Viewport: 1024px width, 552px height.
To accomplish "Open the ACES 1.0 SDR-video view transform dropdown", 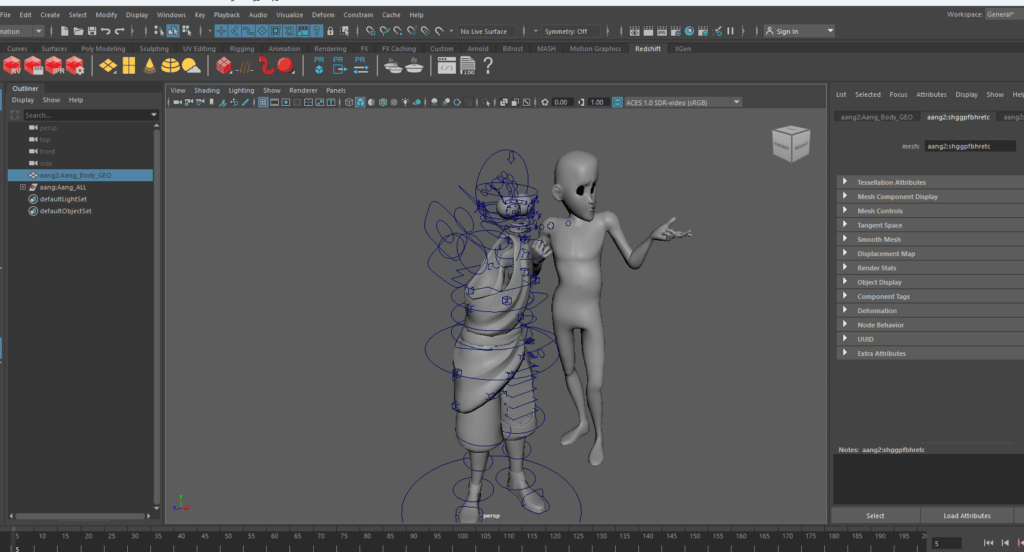I will point(682,102).
